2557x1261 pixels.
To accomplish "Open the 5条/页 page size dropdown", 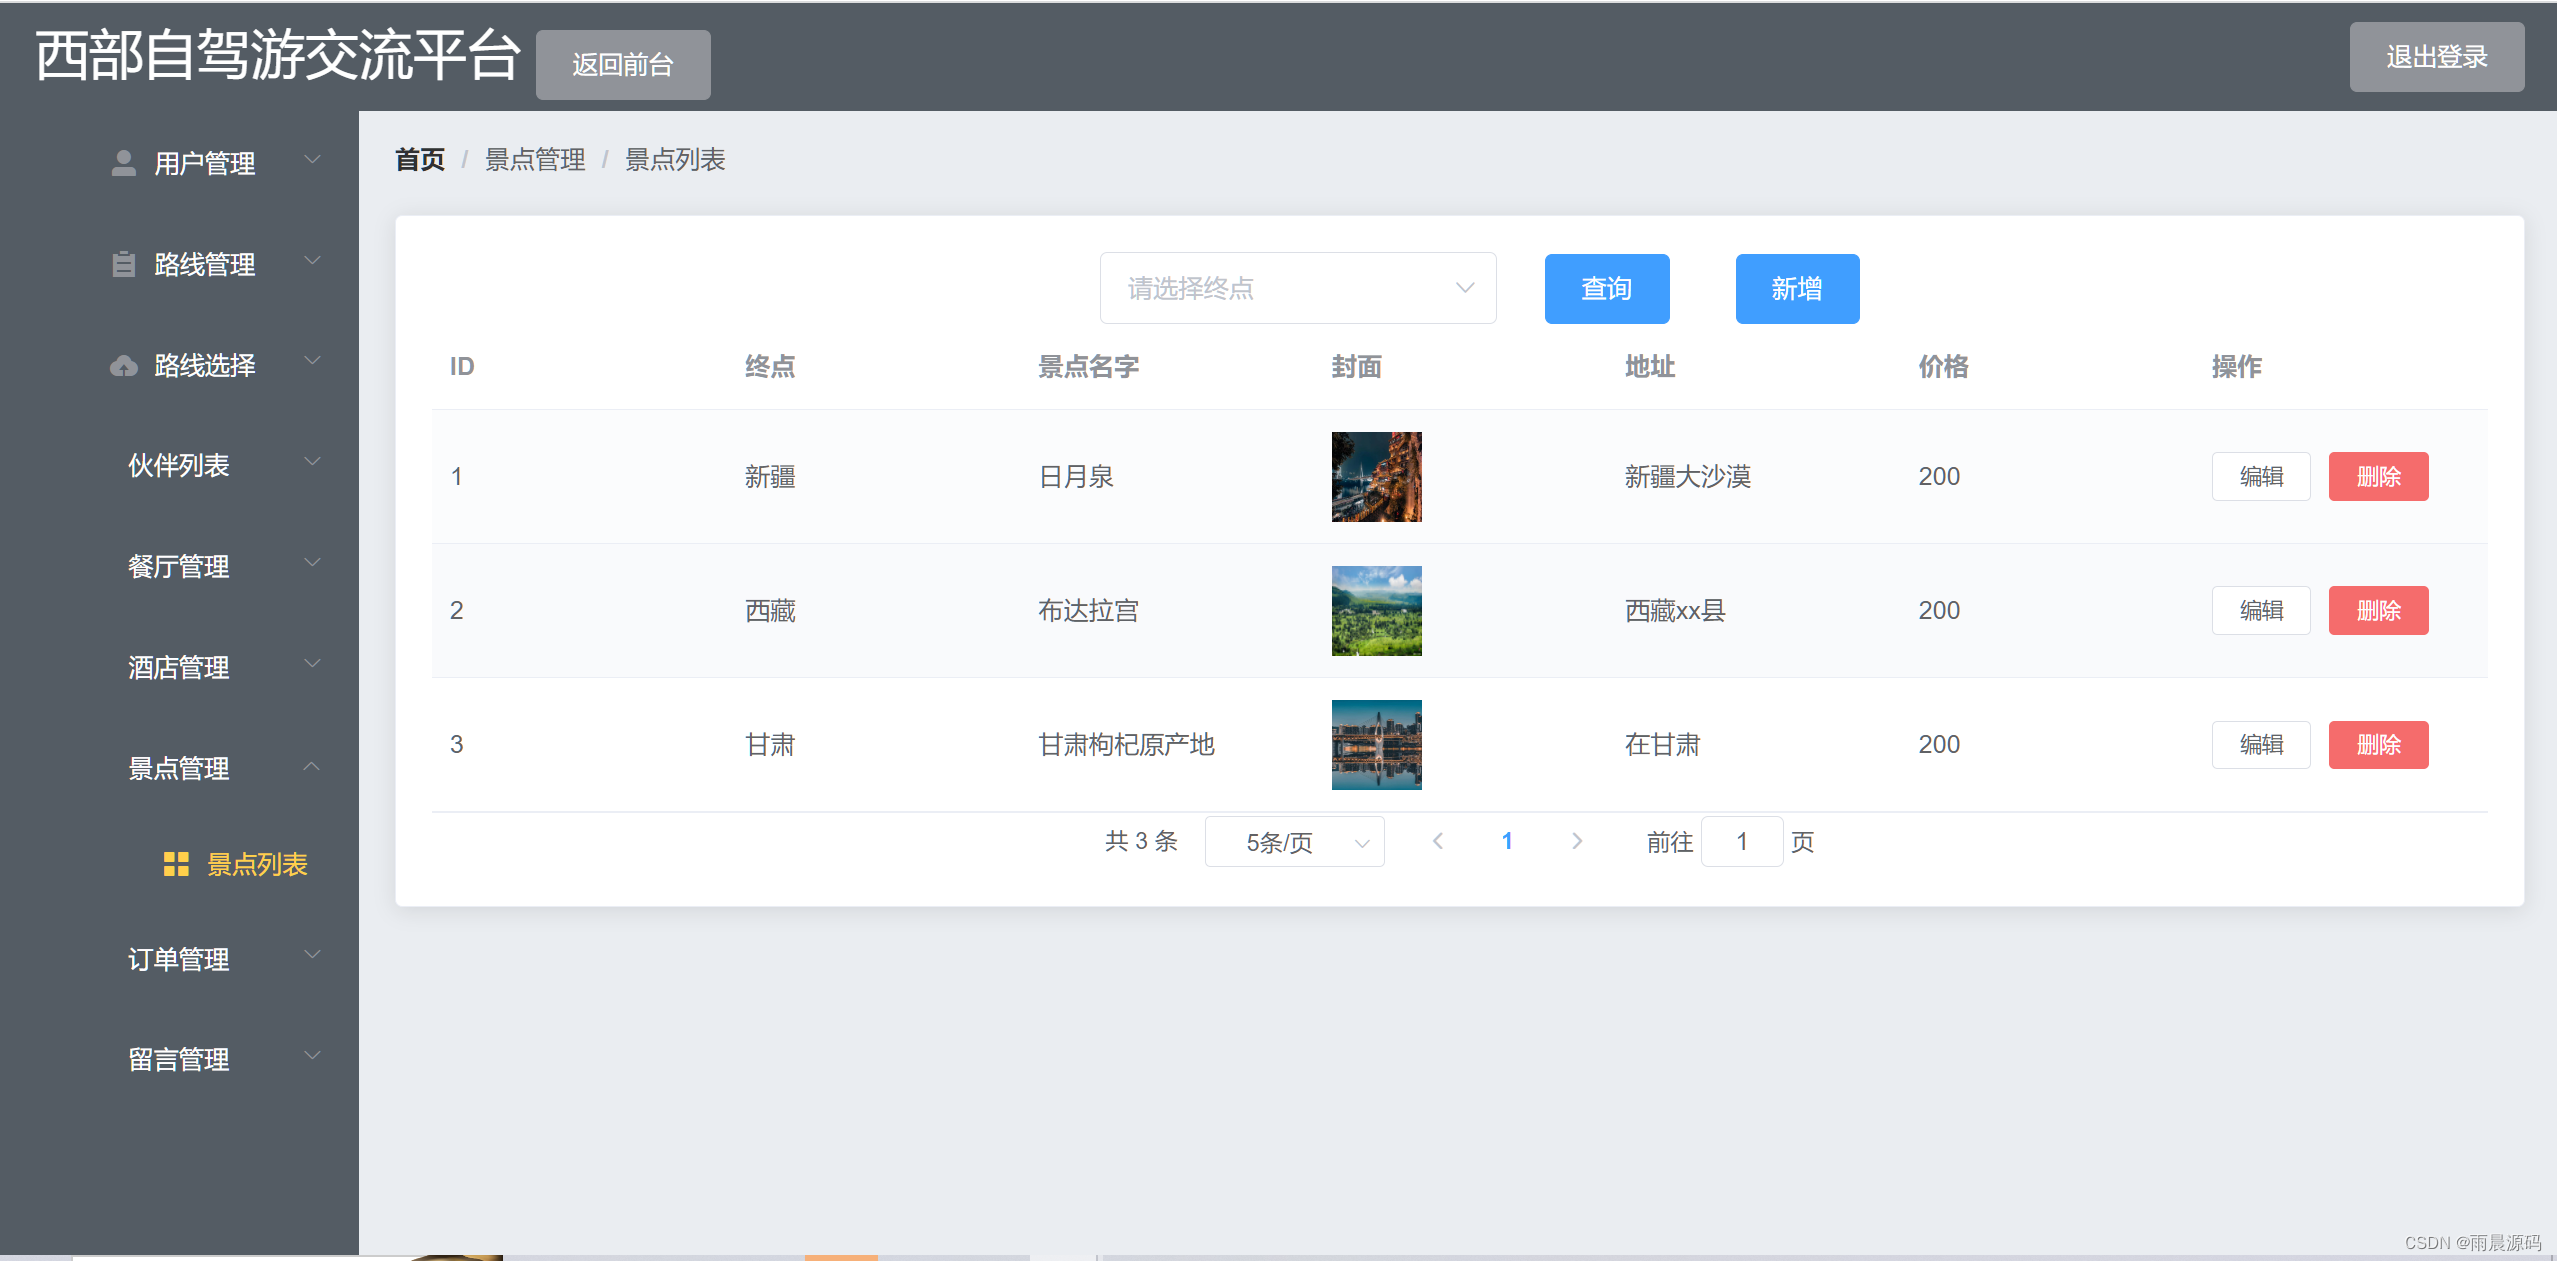I will (x=1294, y=842).
